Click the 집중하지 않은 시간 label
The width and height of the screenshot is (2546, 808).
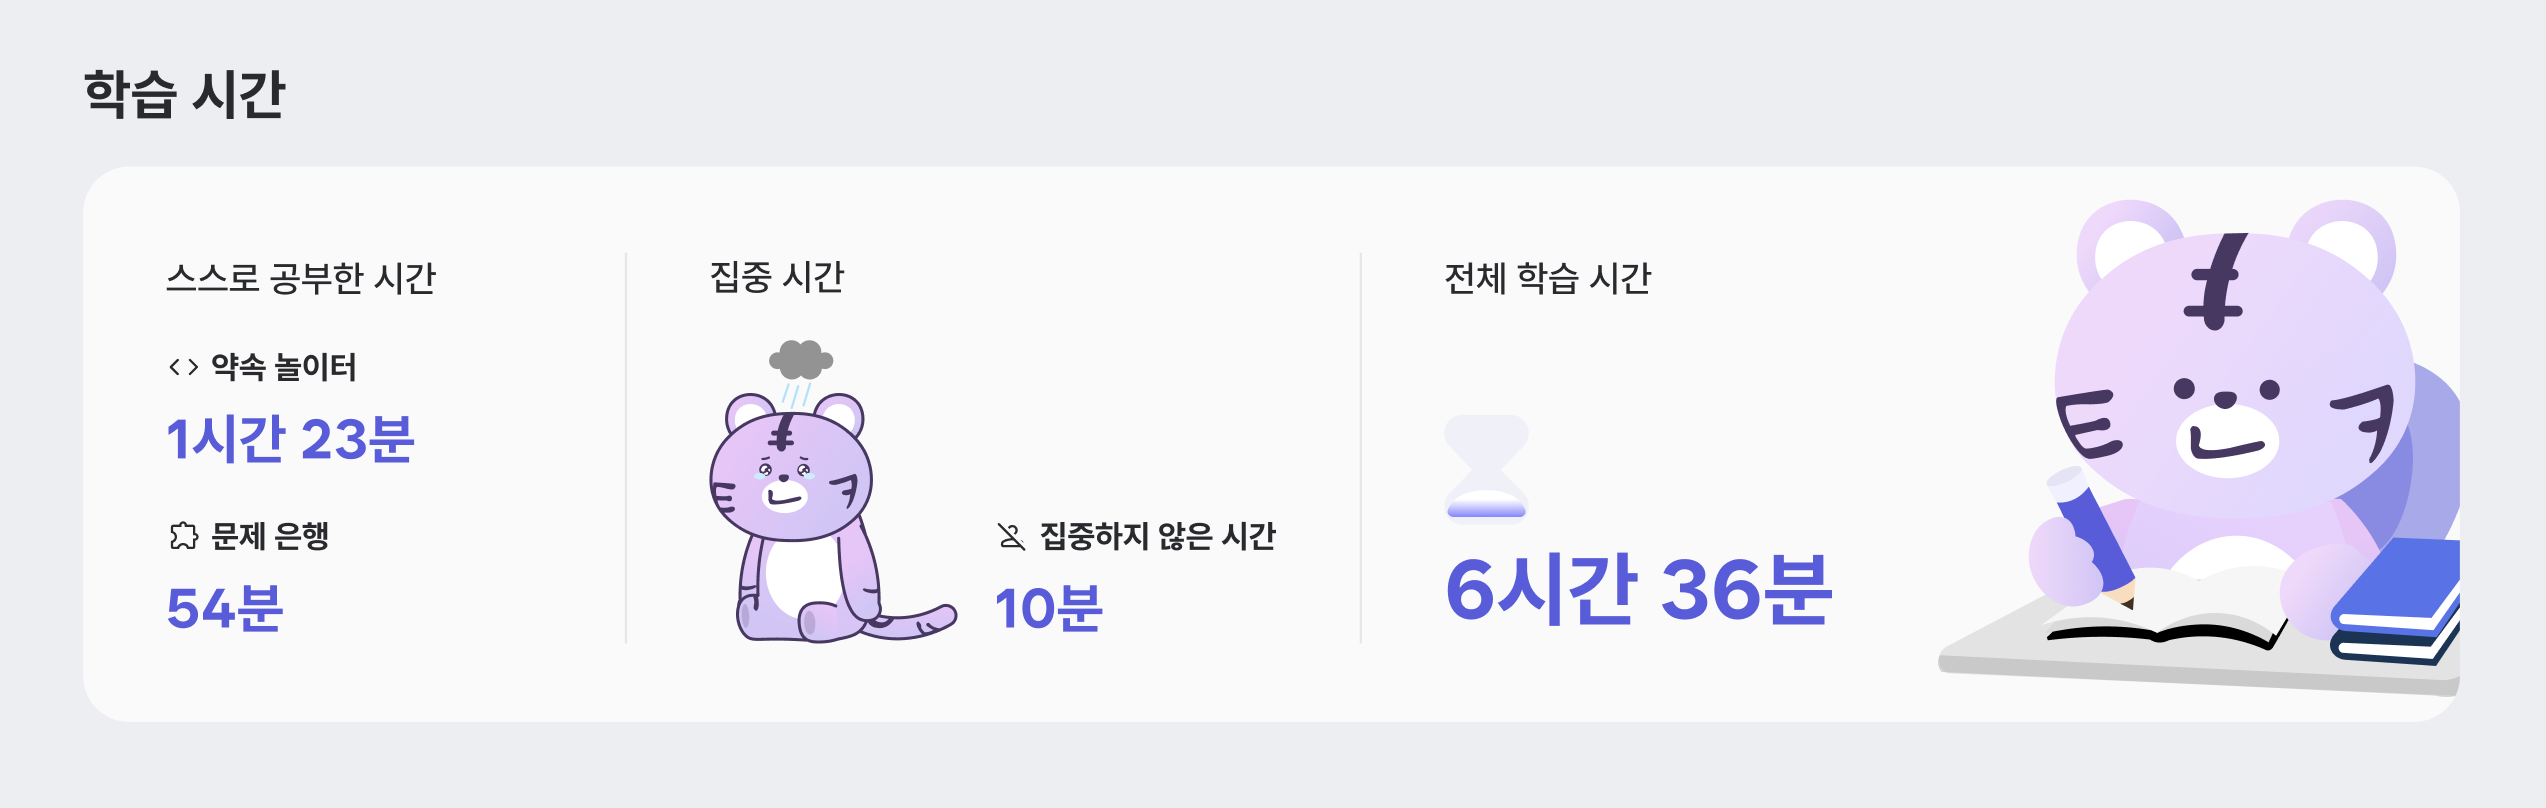(1158, 537)
